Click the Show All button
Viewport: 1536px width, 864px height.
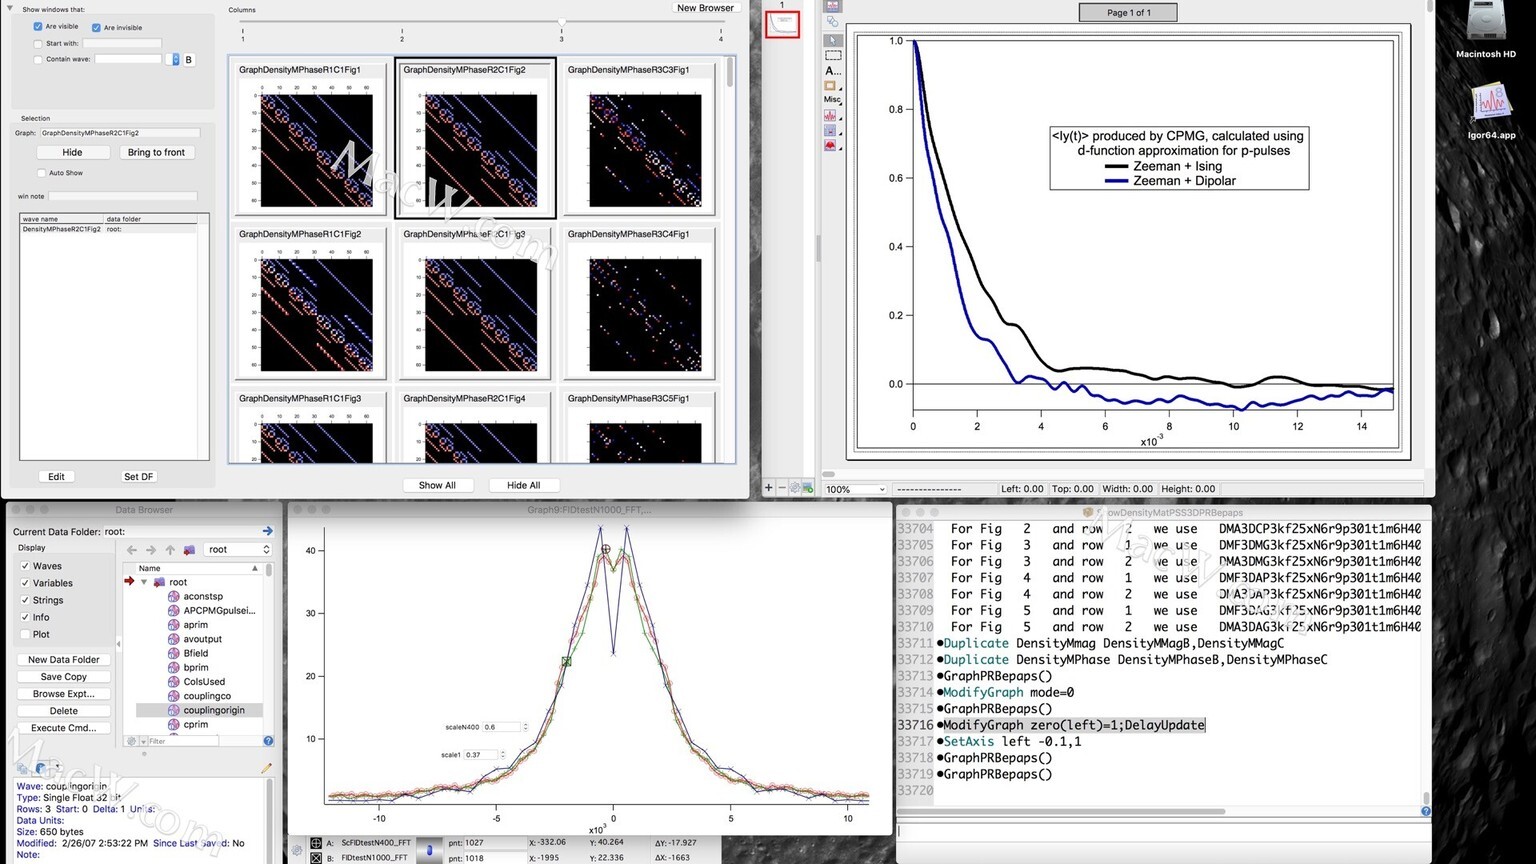[x=437, y=485]
